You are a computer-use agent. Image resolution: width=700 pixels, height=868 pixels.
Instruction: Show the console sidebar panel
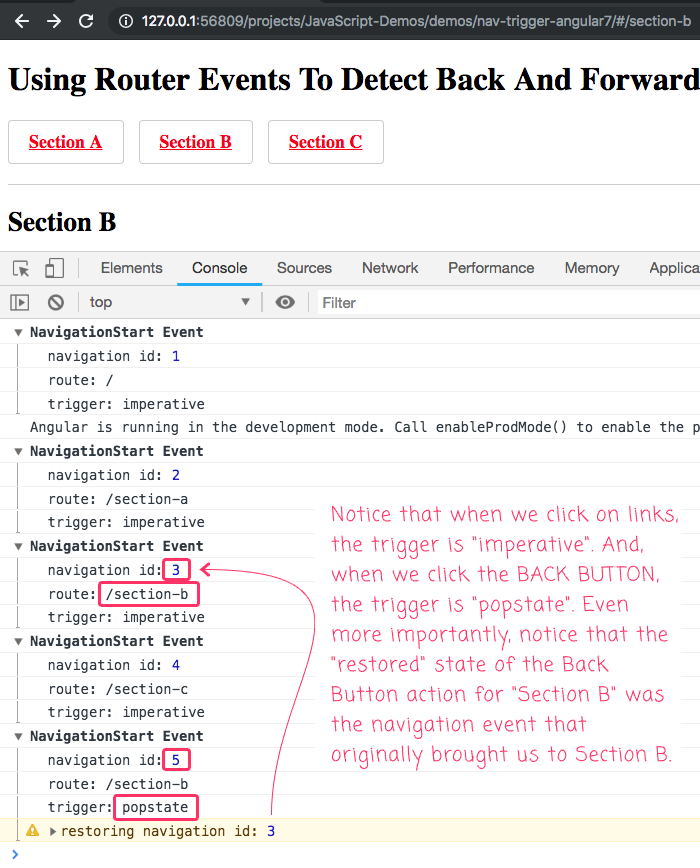pyautogui.click(x=20, y=302)
